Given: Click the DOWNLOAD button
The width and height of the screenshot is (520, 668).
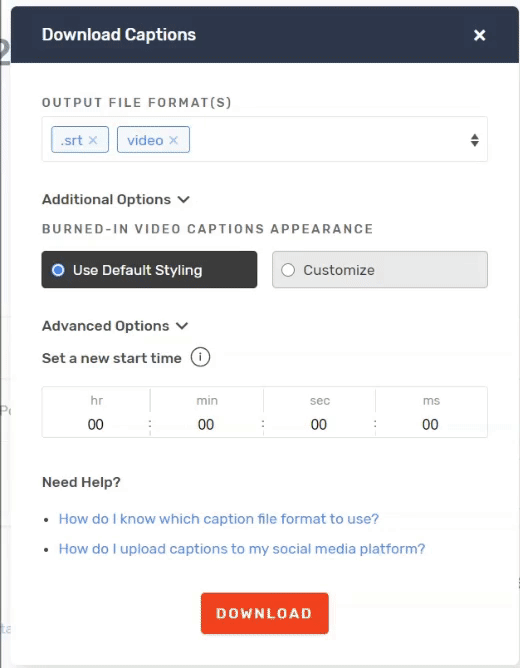Looking at the screenshot, I should (x=264, y=613).
